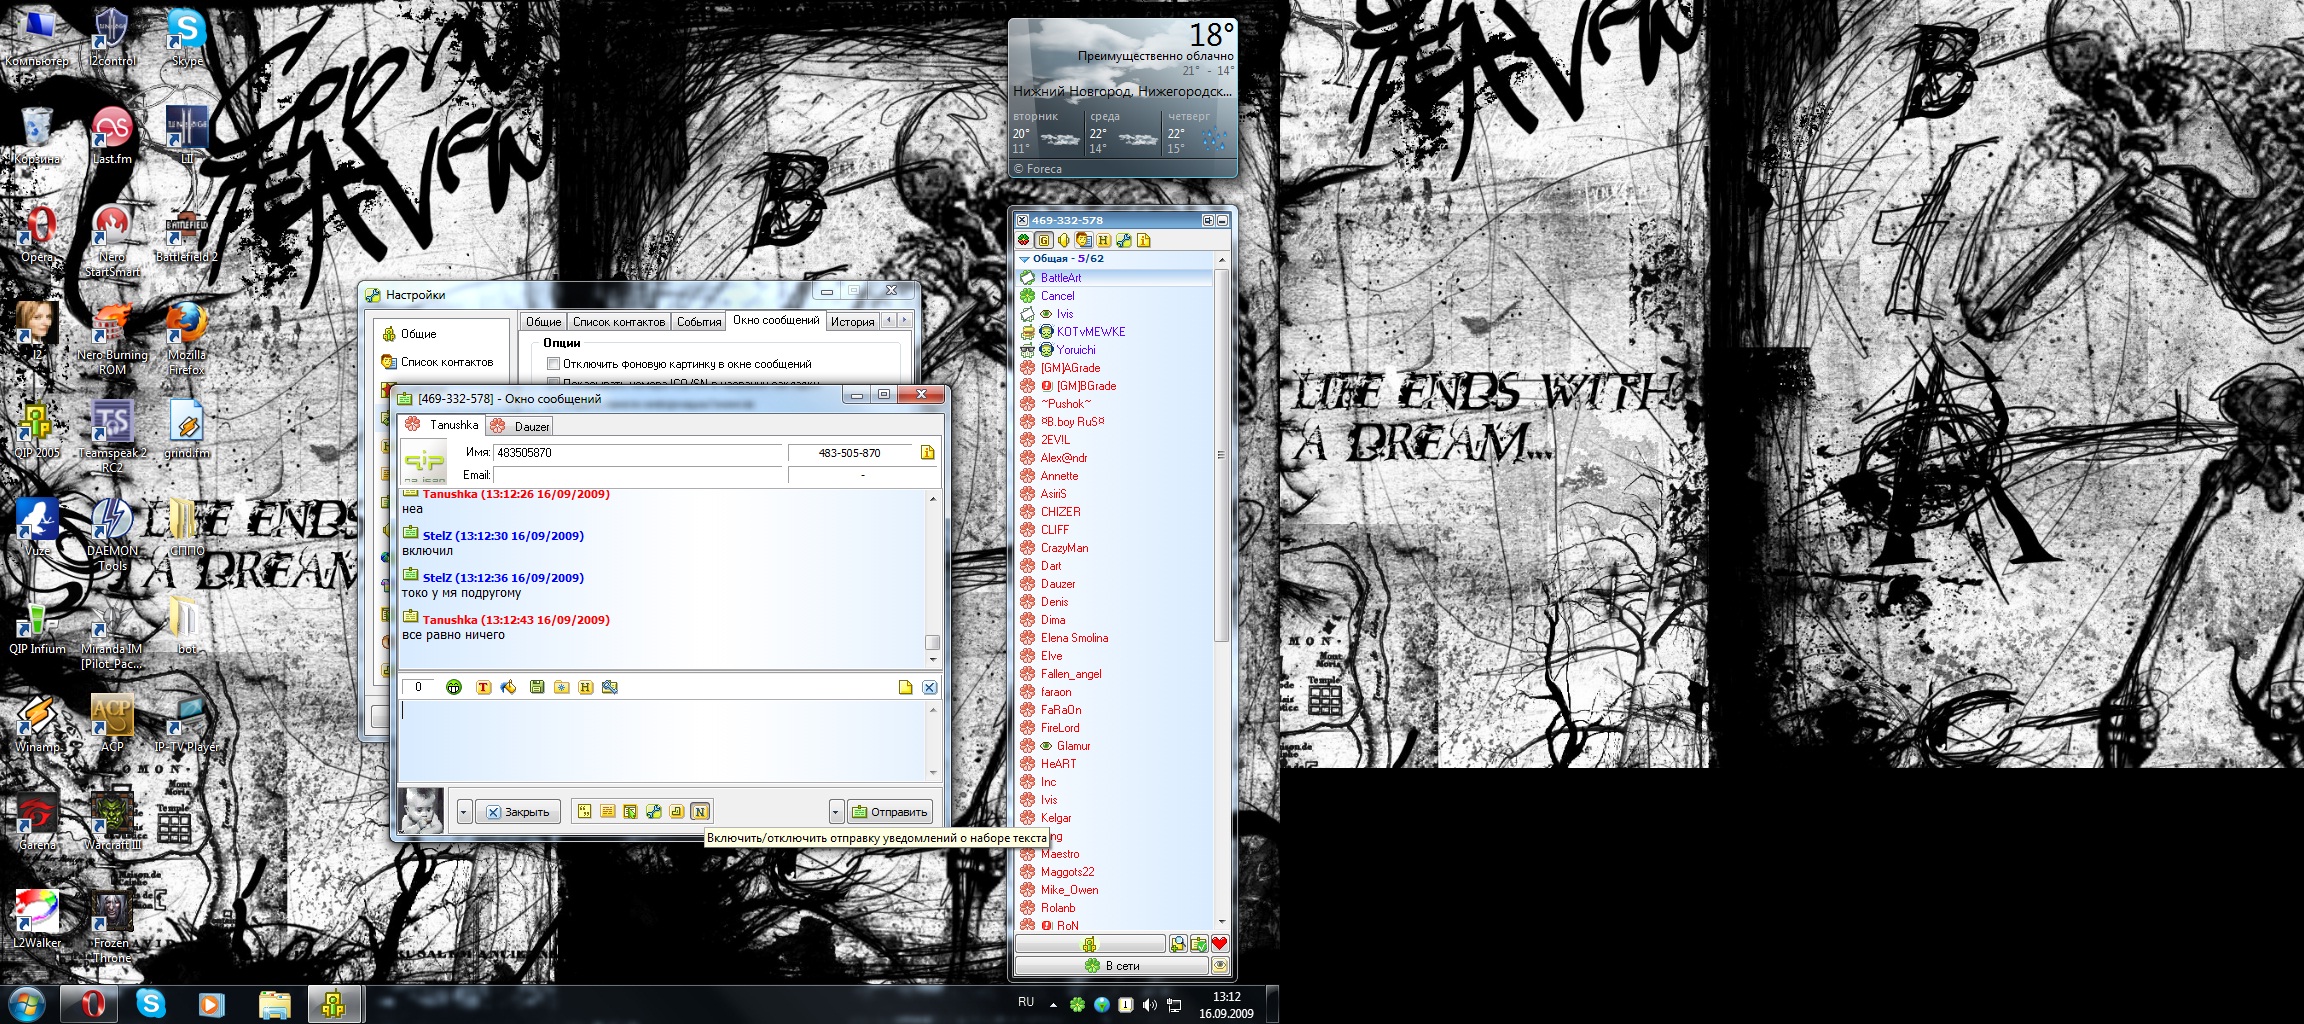The width and height of the screenshot is (2304, 1024).
Task: Click the red T text formatting icon
Action: pos(484,687)
